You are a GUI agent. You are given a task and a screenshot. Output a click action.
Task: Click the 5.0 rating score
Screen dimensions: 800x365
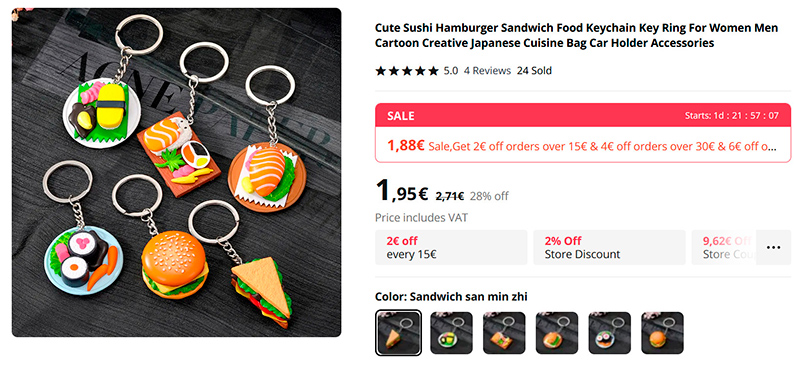tap(451, 71)
